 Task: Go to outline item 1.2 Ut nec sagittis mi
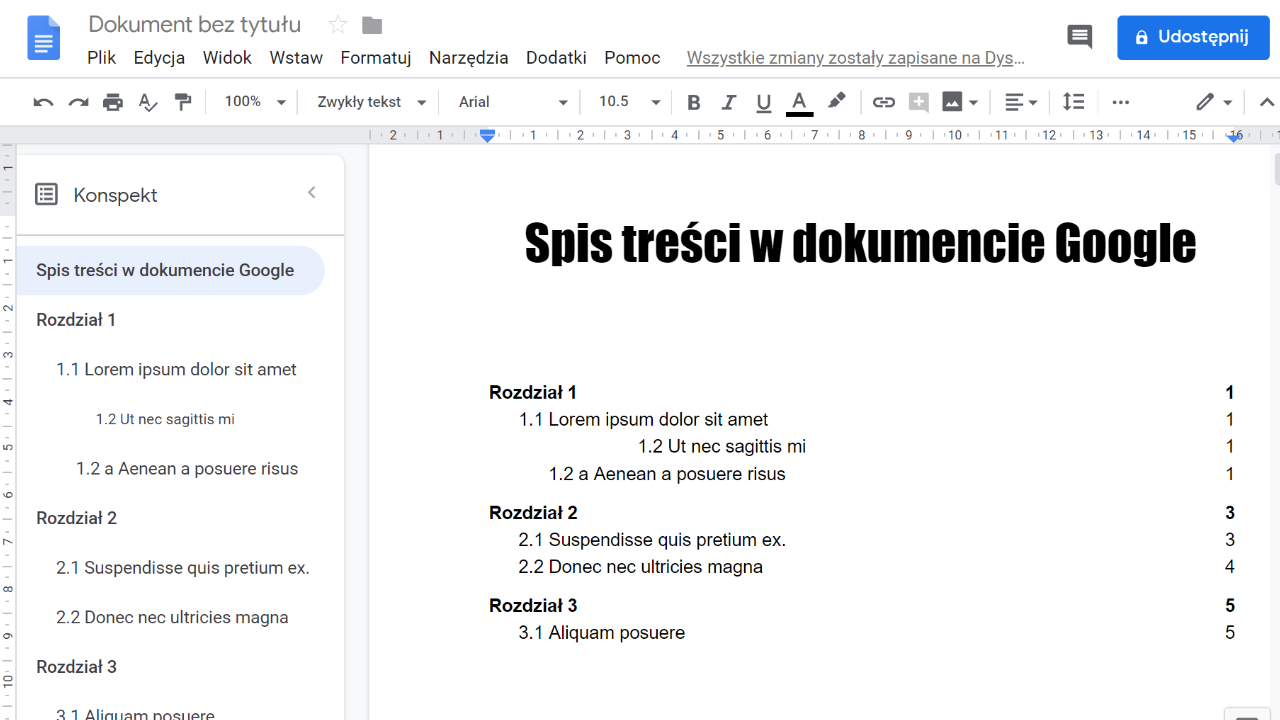coord(165,419)
